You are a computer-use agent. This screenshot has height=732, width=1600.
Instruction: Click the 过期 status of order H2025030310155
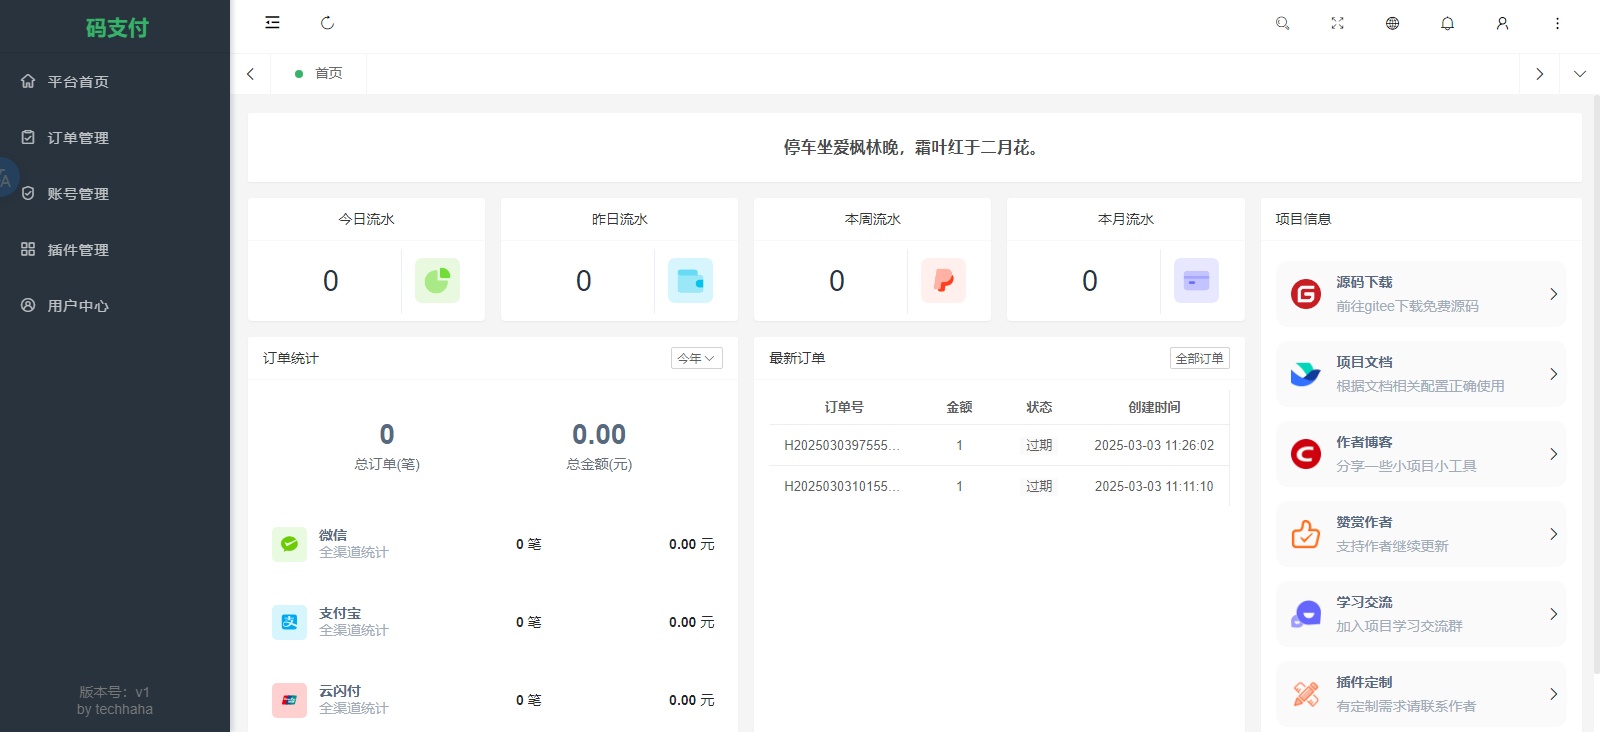(x=1039, y=486)
